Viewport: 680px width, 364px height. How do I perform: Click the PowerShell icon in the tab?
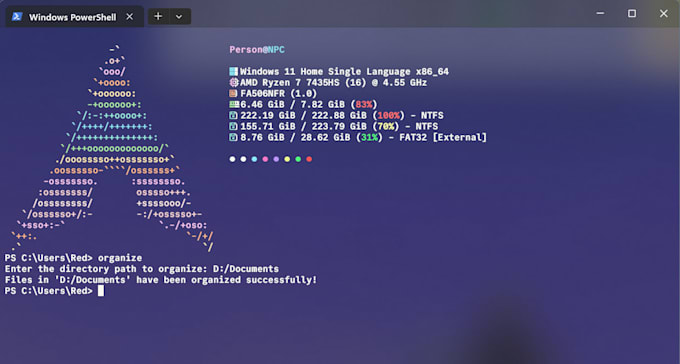point(17,17)
